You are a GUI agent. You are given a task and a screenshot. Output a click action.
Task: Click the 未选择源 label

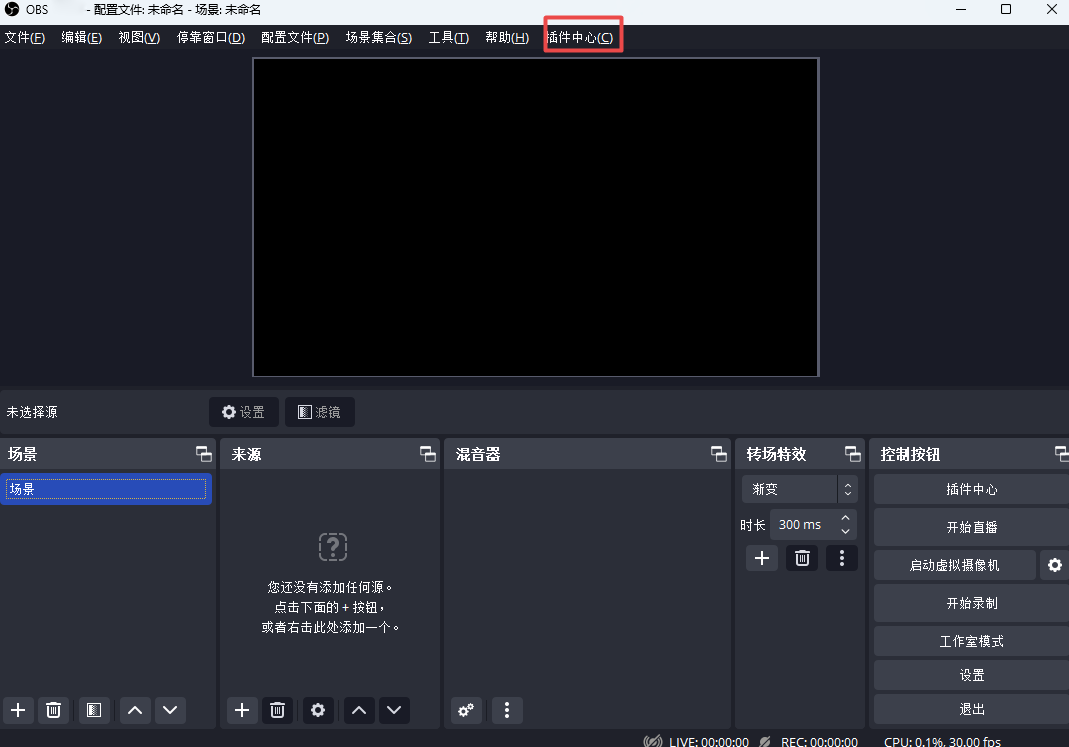32,412
